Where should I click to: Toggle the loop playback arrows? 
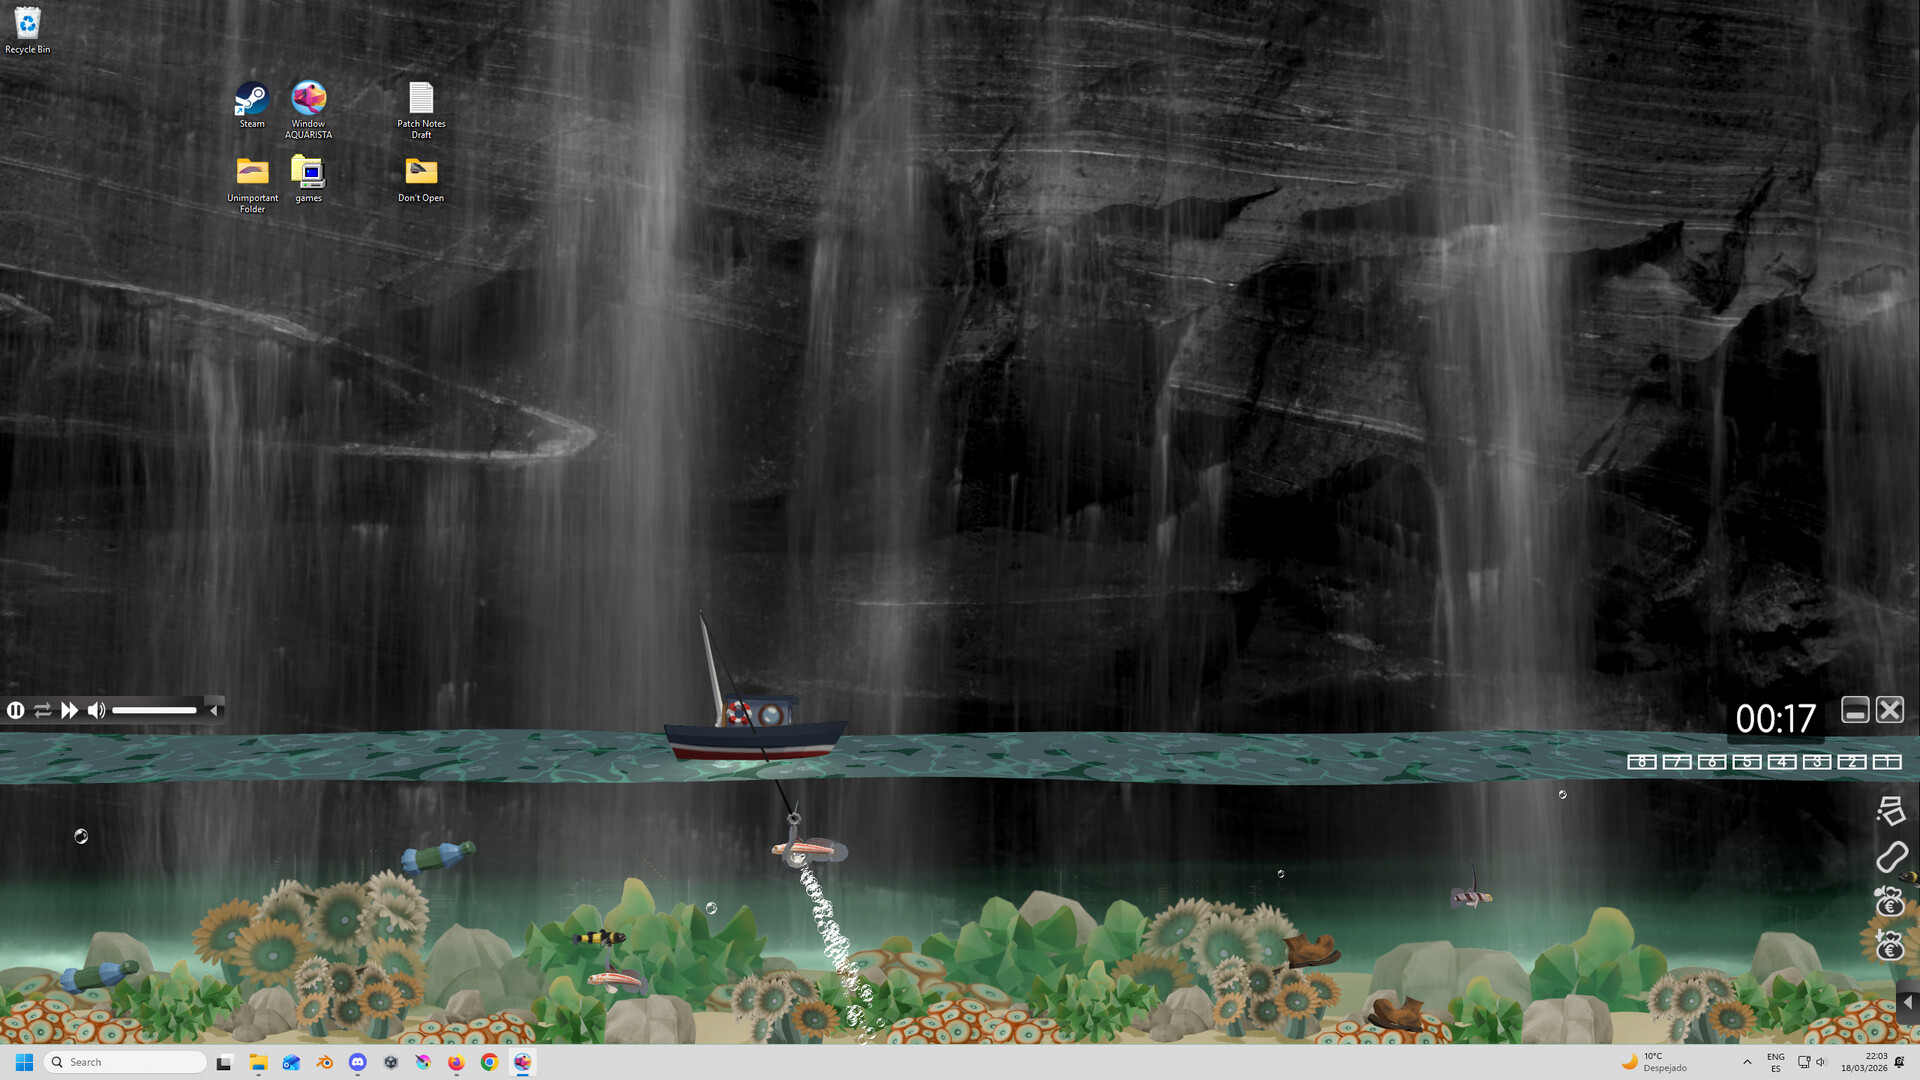(x=42, y=710)
